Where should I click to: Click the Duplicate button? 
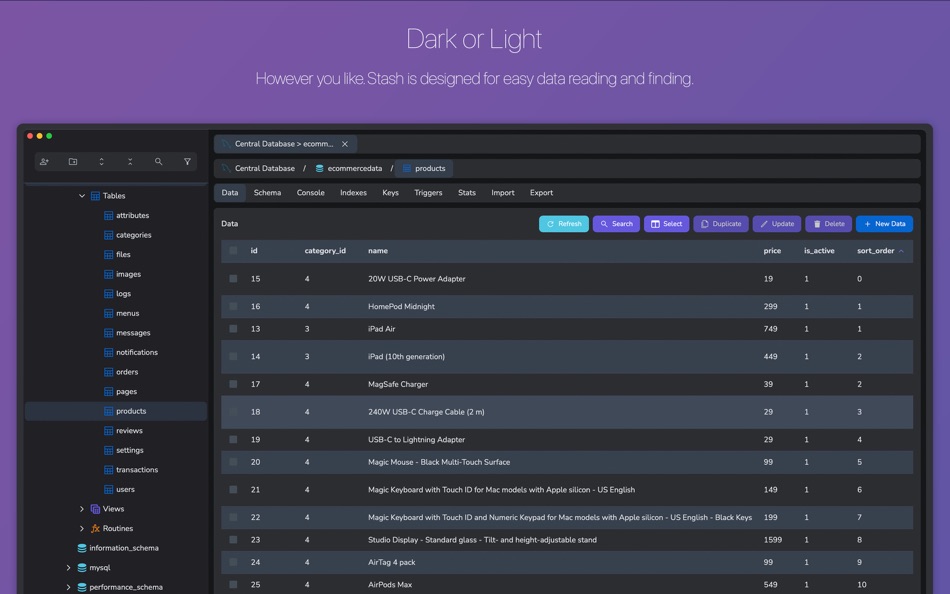click(x=721, y=224)
